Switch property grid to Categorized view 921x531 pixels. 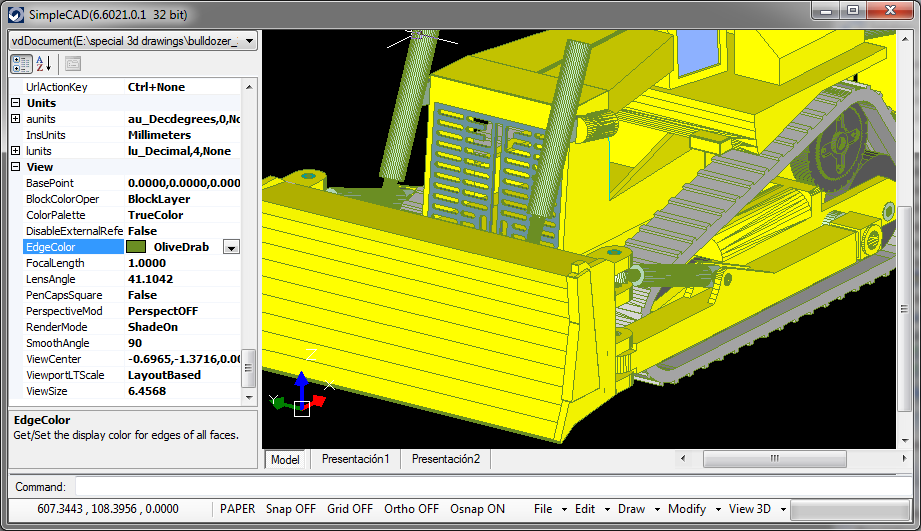tap(21, 64)
